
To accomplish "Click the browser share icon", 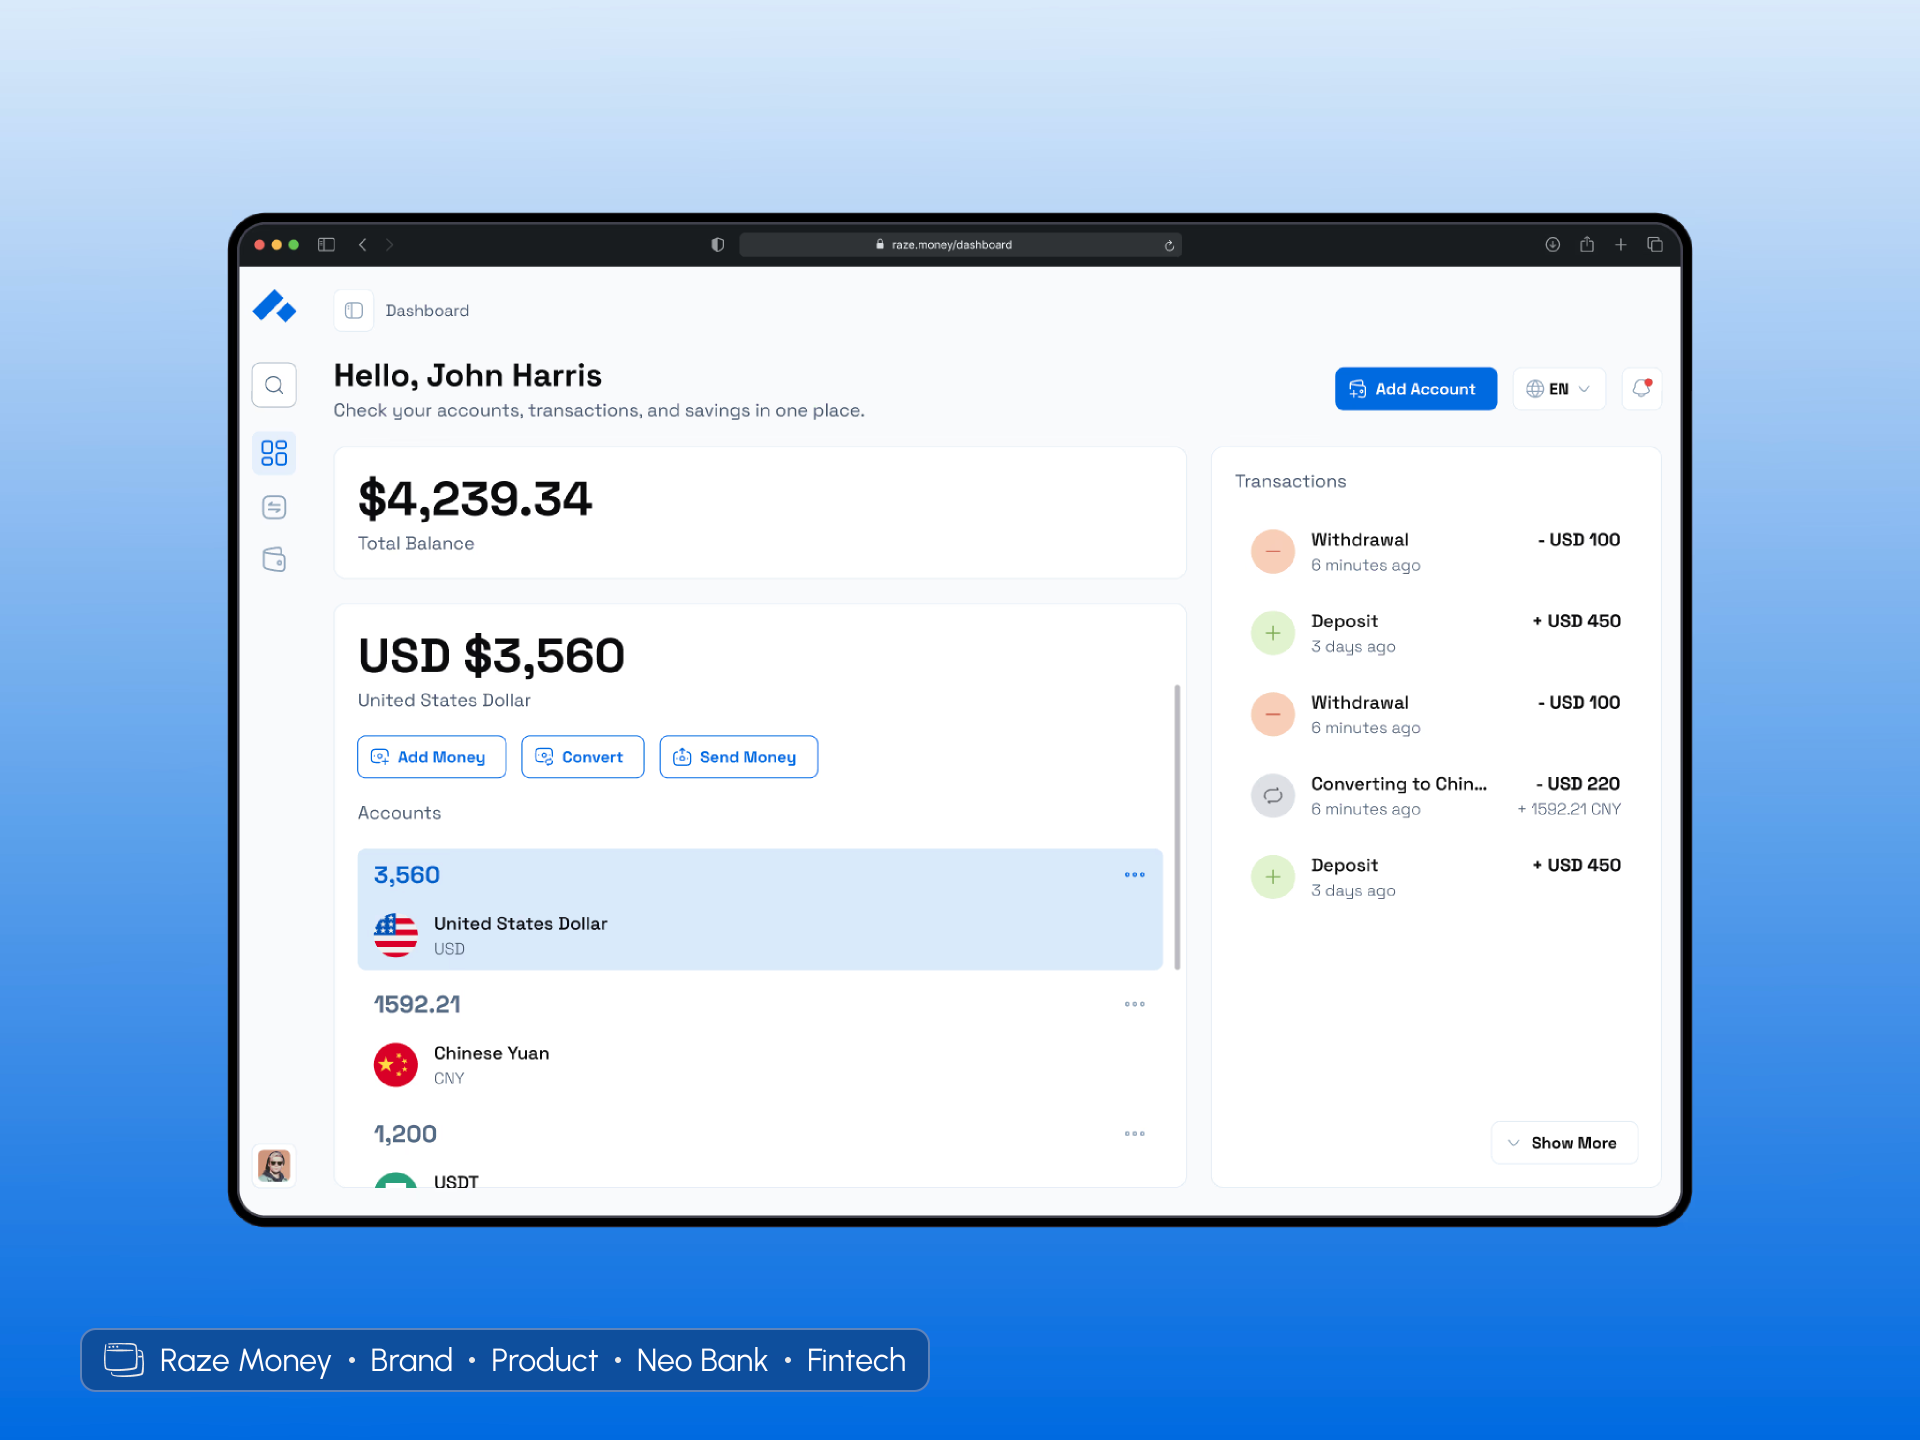I will [x=1587, y=245].
